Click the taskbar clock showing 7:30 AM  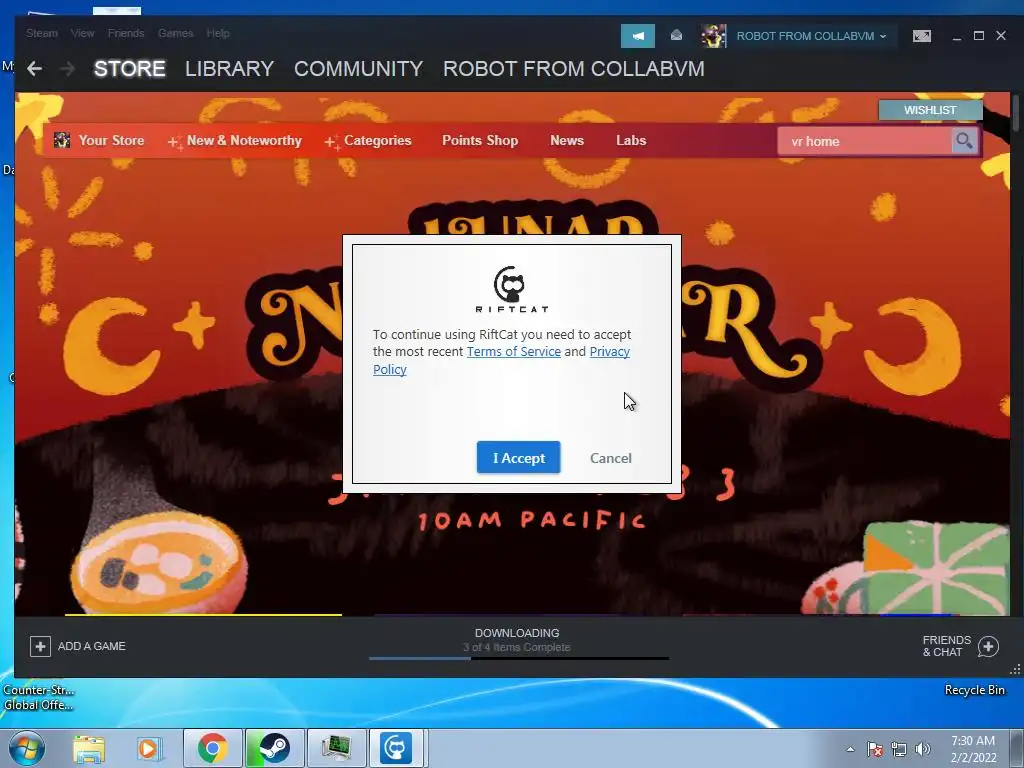click(x=973, y=749)
